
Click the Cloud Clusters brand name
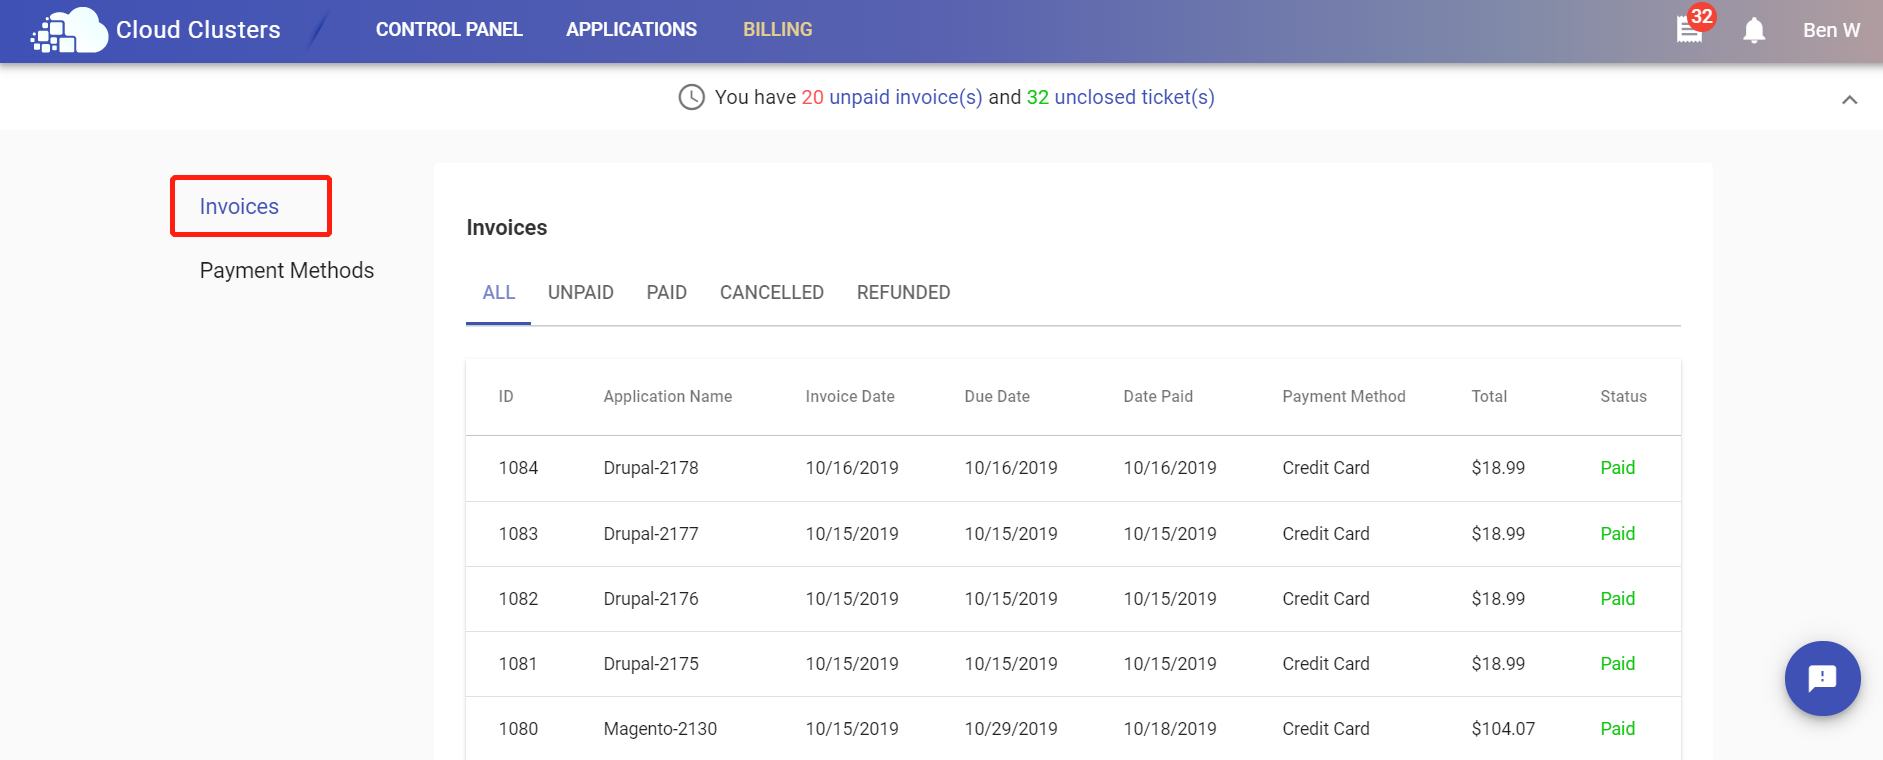[x=198, y=30]
